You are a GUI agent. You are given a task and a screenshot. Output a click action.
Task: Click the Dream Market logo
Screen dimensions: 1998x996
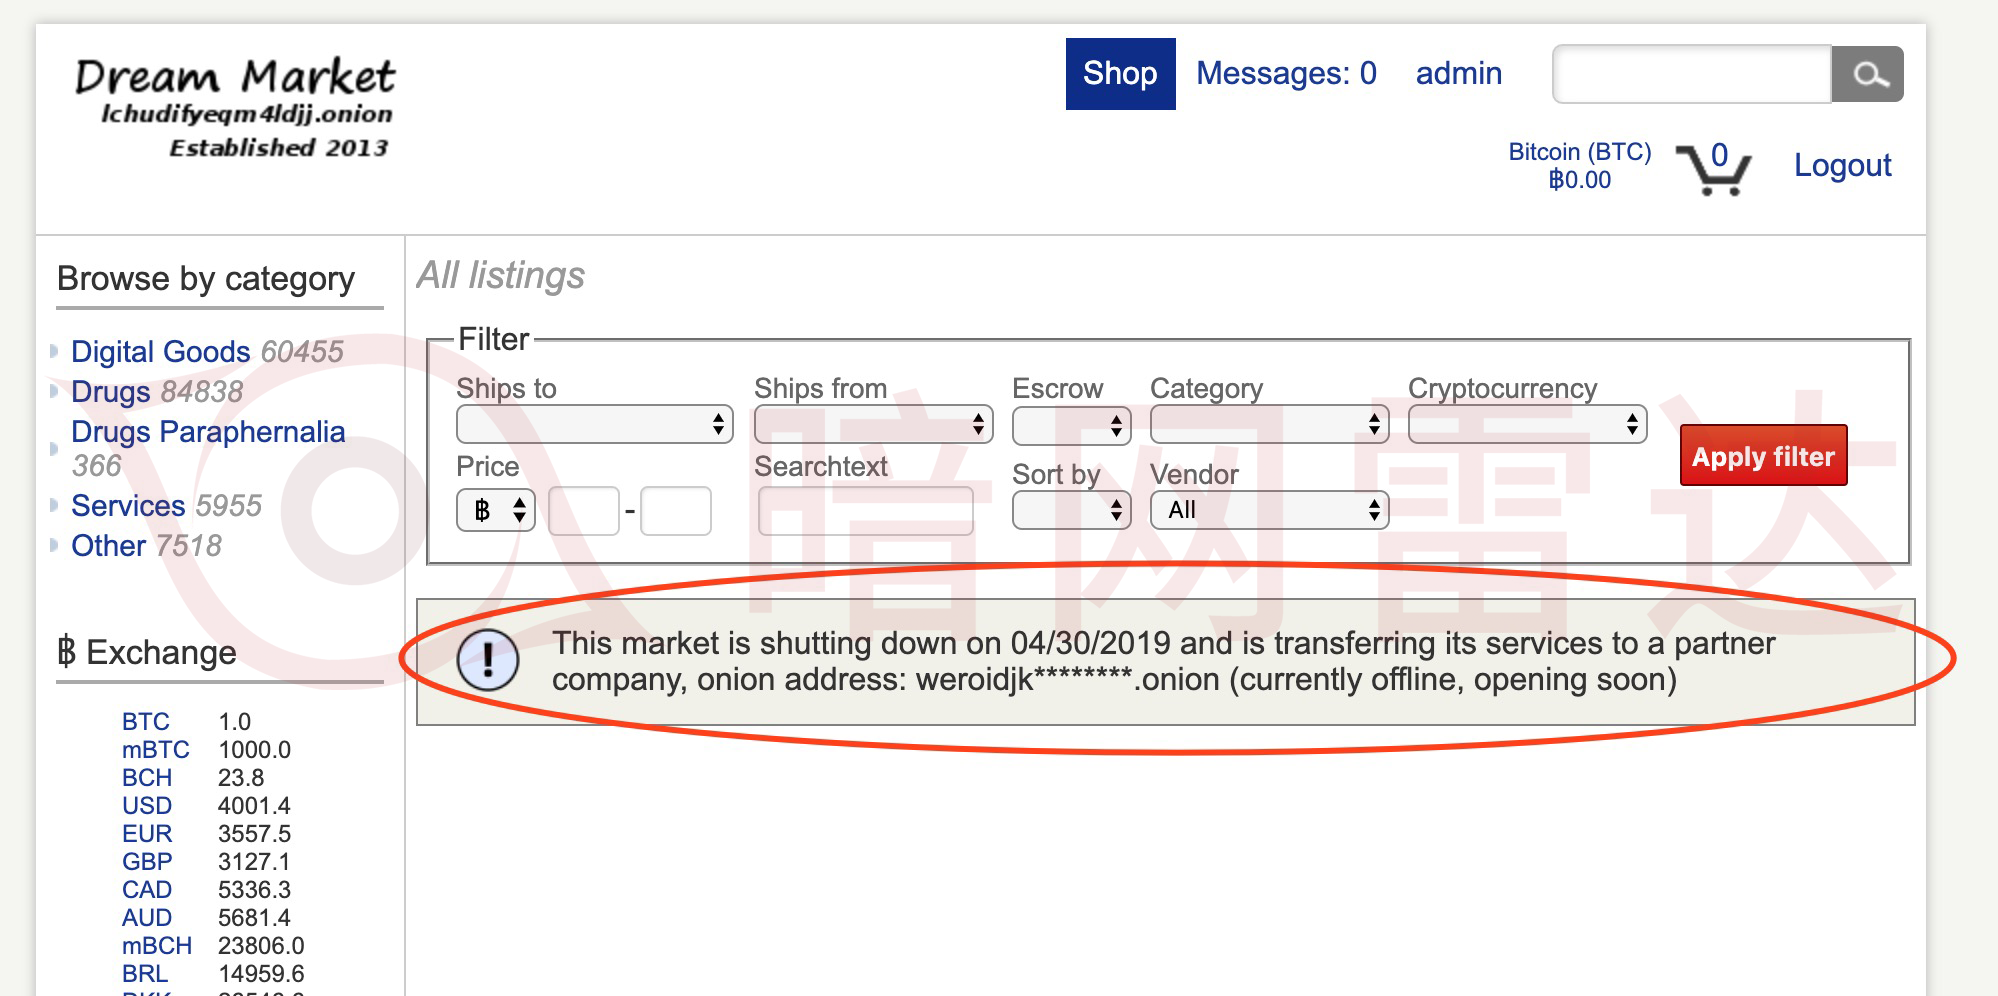pyautogui.click(x=235, y=106)
